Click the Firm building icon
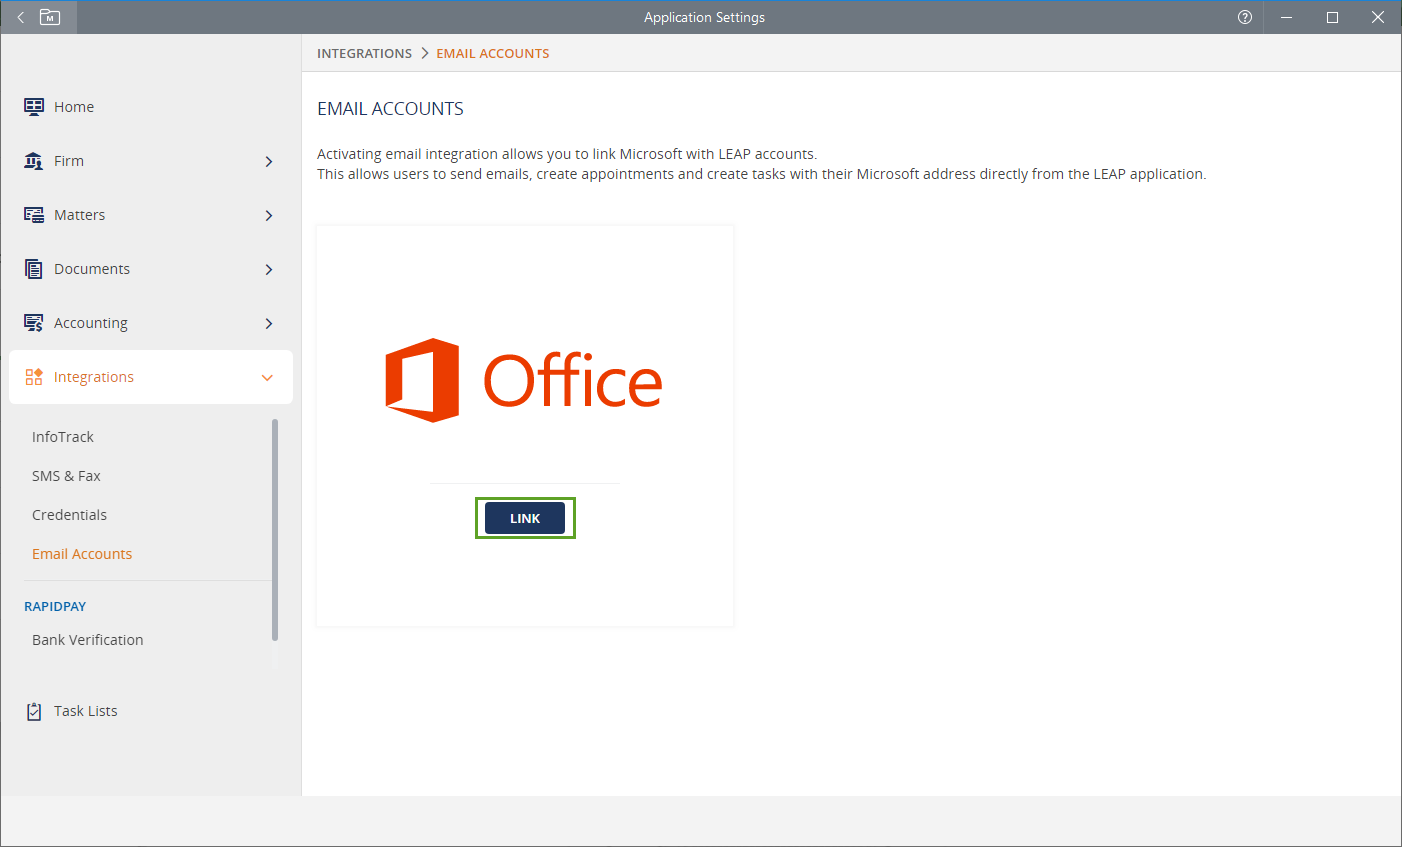The height and width of the screenshot is (847, 1402). pyautogui.click(x=34, y=161)
